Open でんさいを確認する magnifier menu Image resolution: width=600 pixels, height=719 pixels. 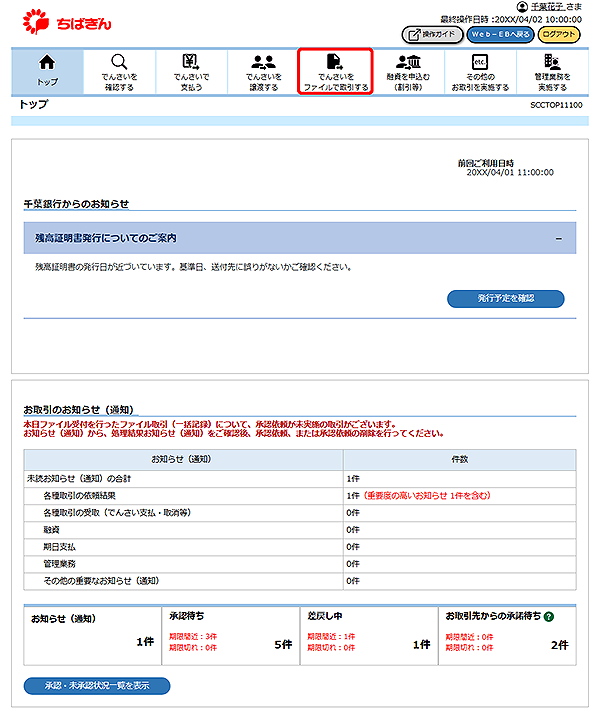[x=119, y=70]
